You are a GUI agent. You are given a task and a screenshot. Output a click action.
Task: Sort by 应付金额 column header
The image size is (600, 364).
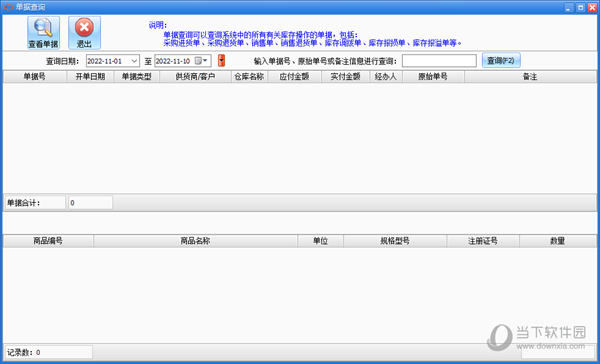click(294, 77)
